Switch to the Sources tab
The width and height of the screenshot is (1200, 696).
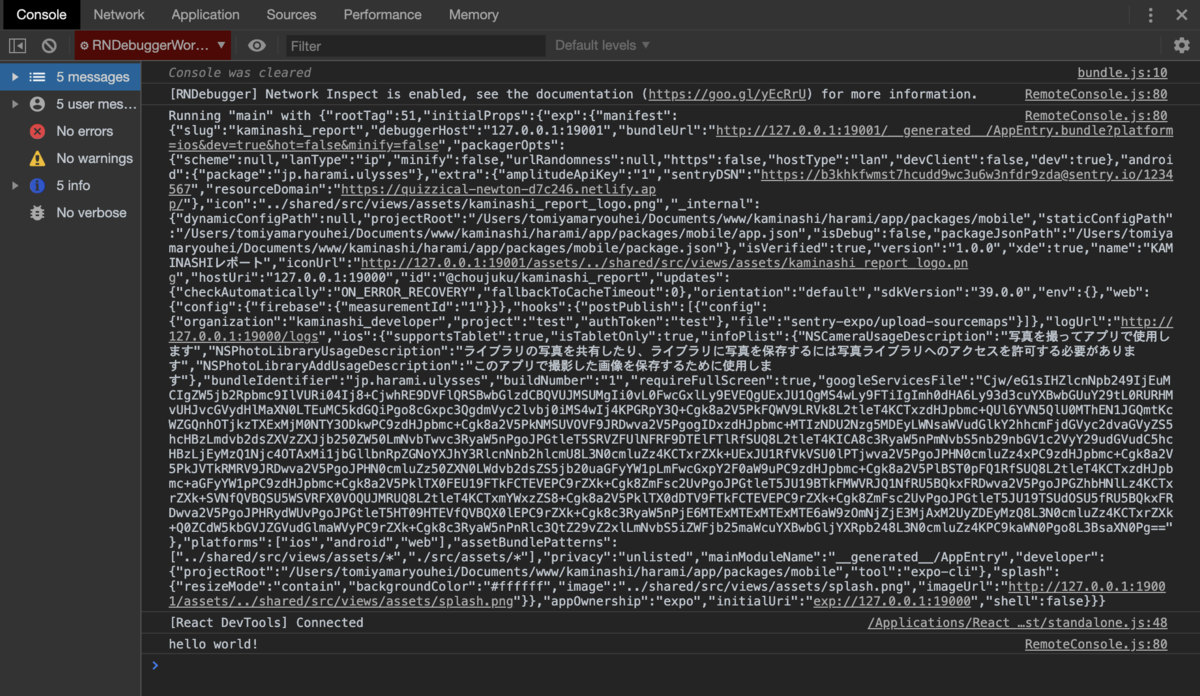coord(291,15)
